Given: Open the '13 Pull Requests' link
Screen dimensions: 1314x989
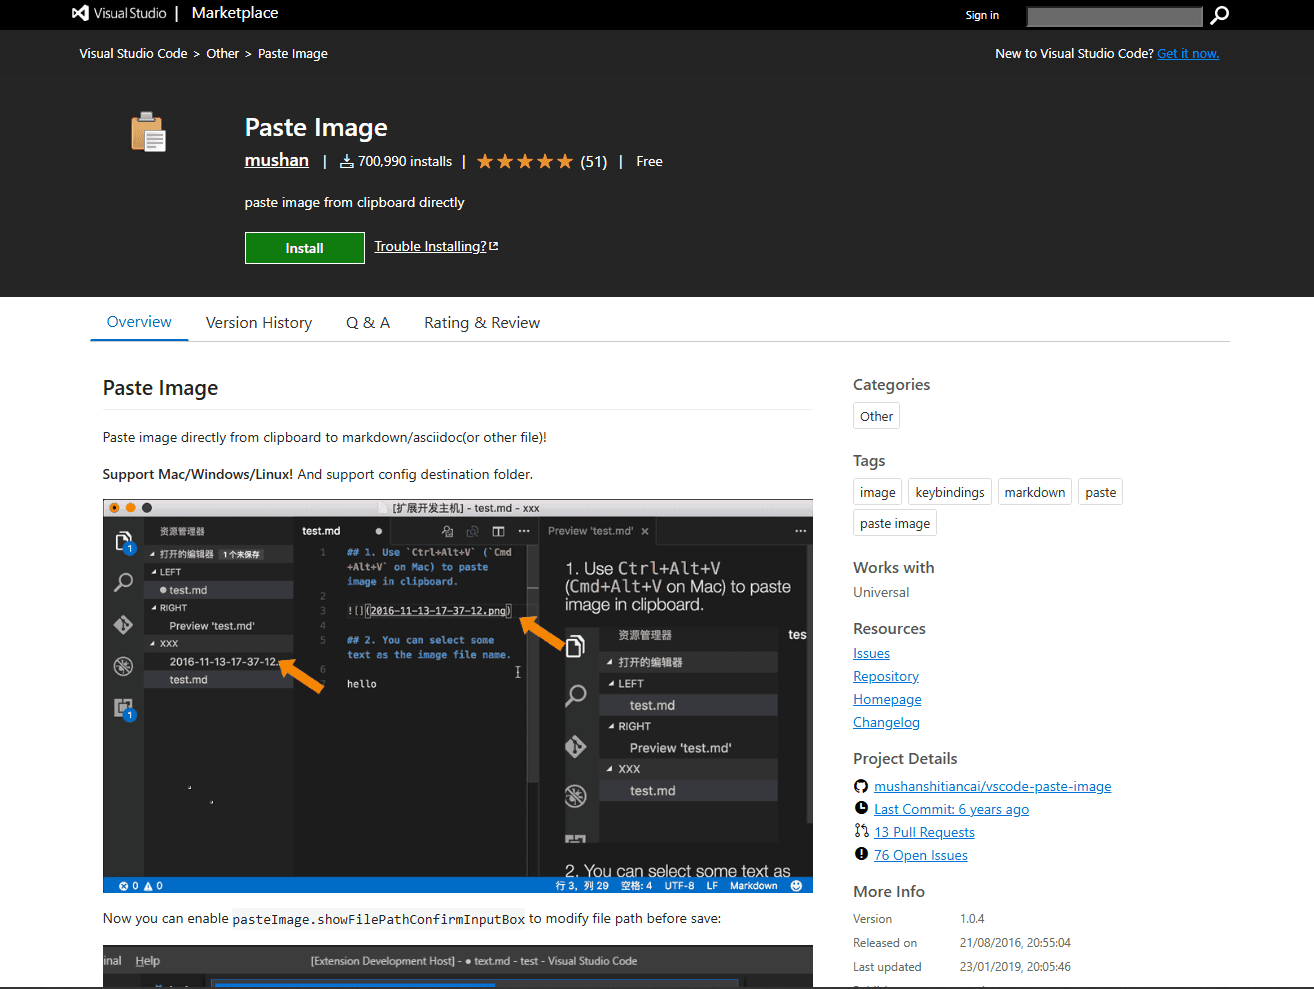Looking at the screenshot, I should [x=924, y=832].
